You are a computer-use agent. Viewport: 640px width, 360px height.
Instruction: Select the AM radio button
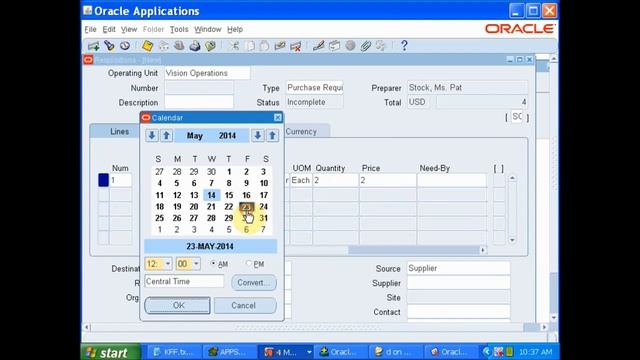coord(213,264)
